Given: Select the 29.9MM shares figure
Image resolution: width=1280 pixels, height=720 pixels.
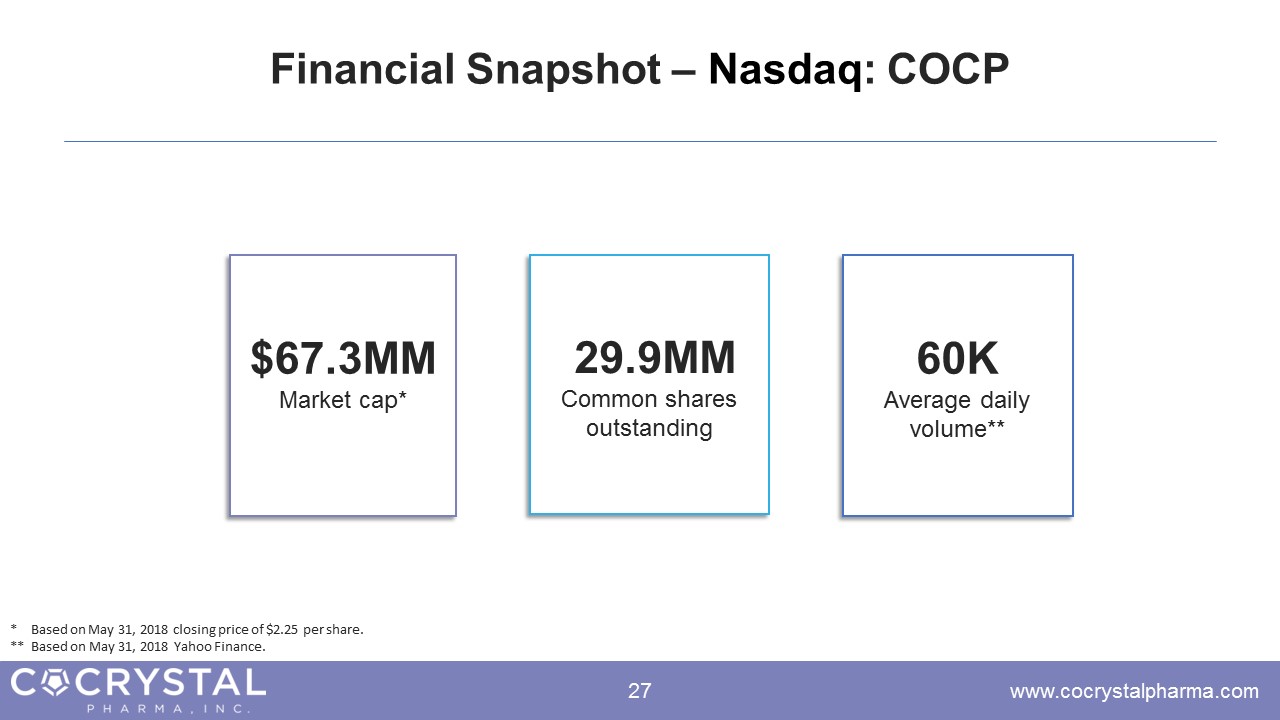Looking at the screenshot, I should (x=654, y=357).
